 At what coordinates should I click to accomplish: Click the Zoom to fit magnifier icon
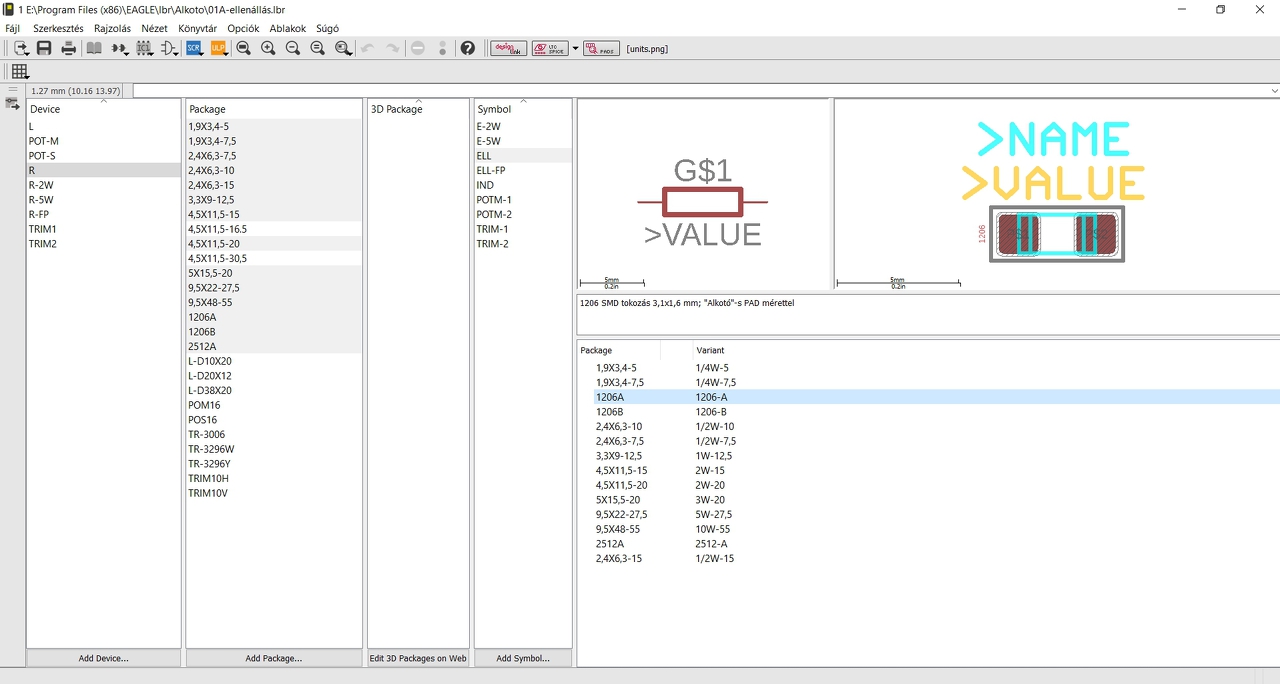[x=243, y=48]
